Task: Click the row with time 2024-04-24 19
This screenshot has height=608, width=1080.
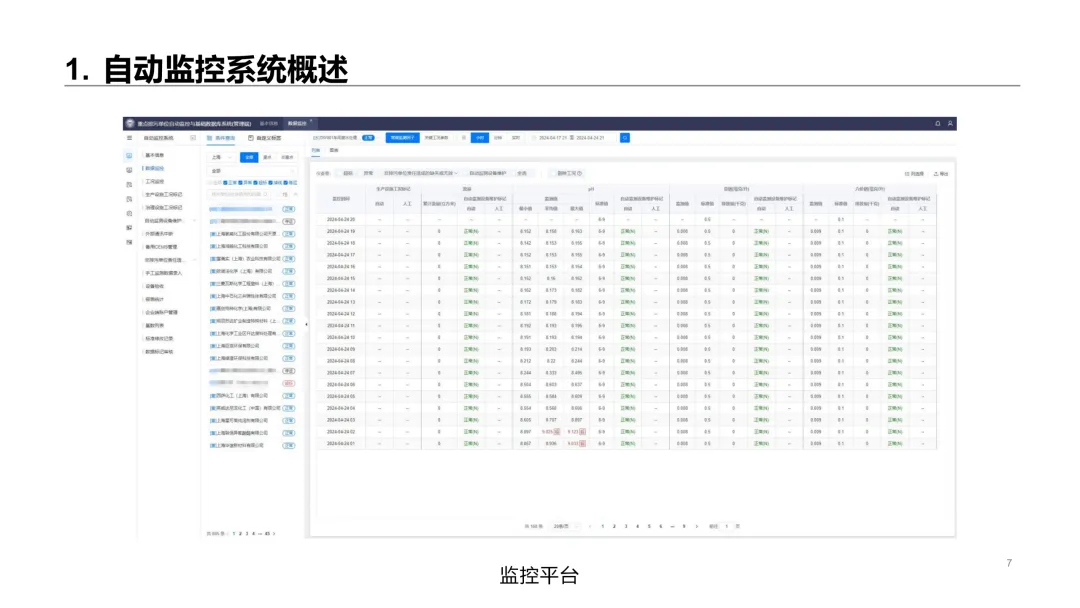Action: point(626,231)
